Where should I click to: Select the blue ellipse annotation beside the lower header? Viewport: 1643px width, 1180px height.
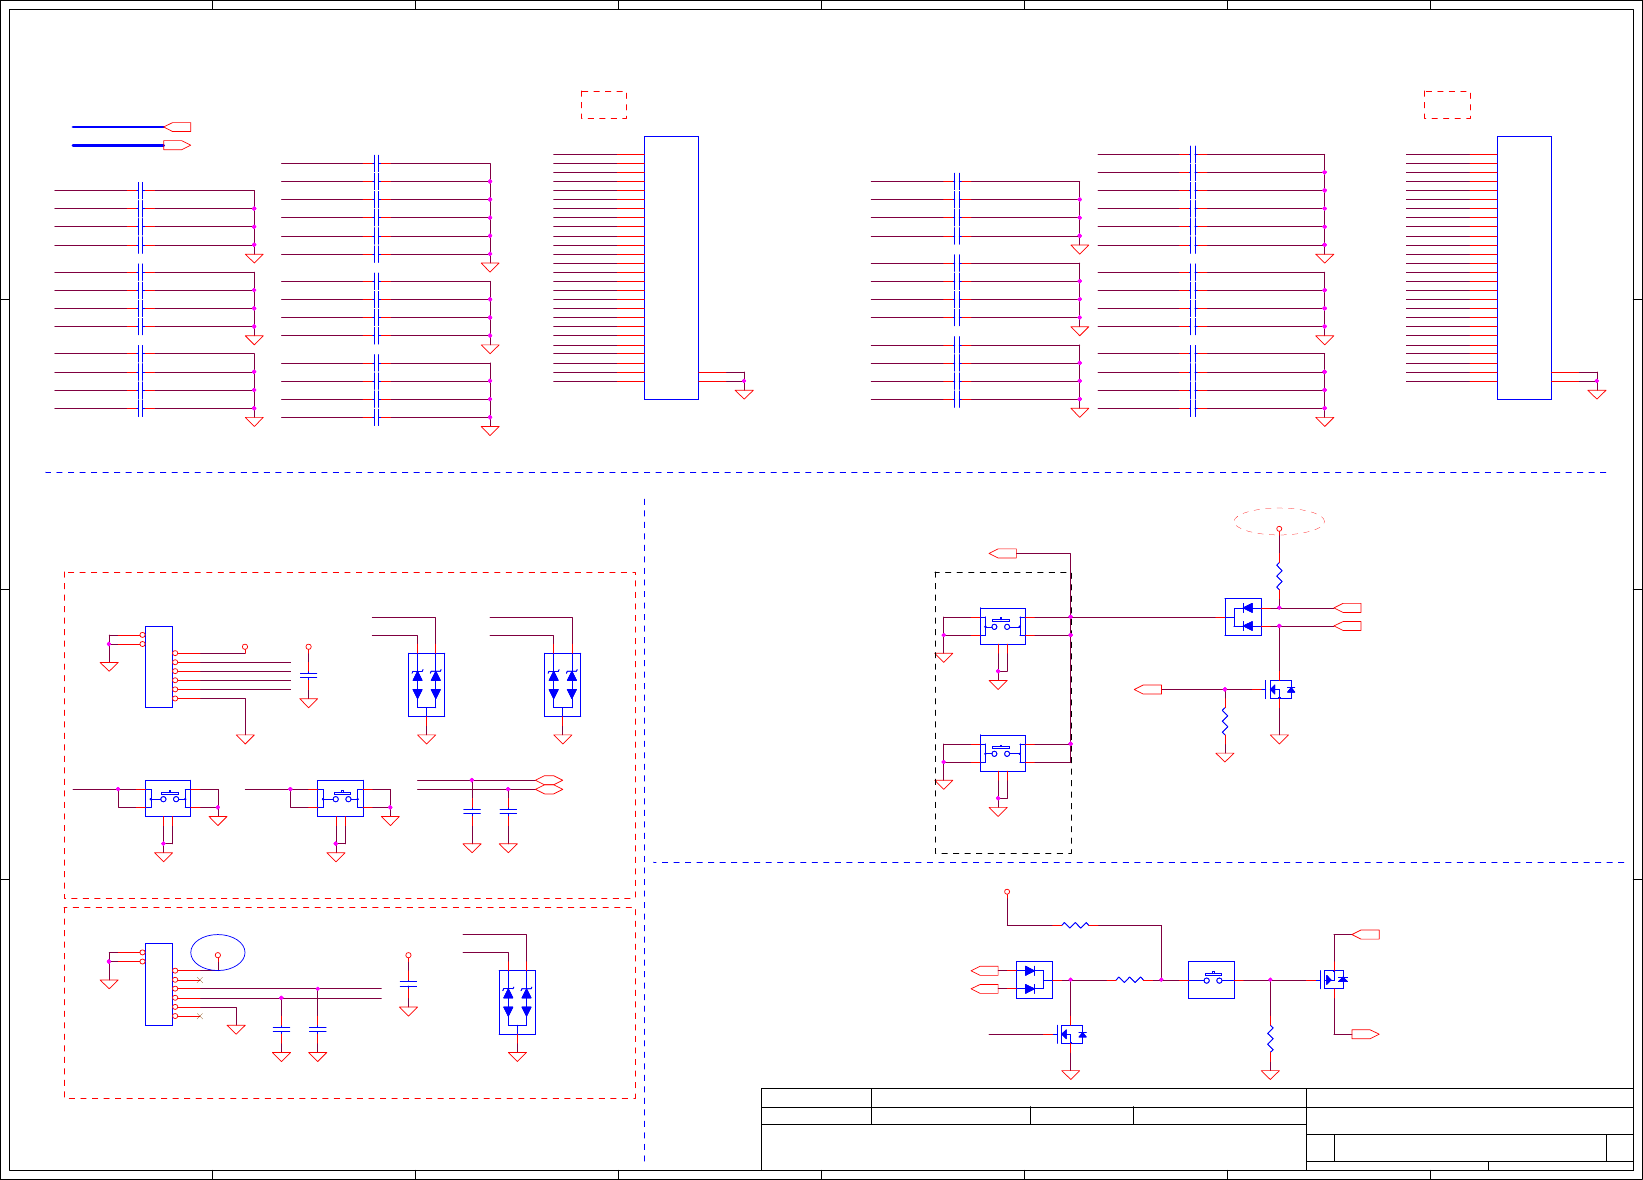tap(218, 952)
